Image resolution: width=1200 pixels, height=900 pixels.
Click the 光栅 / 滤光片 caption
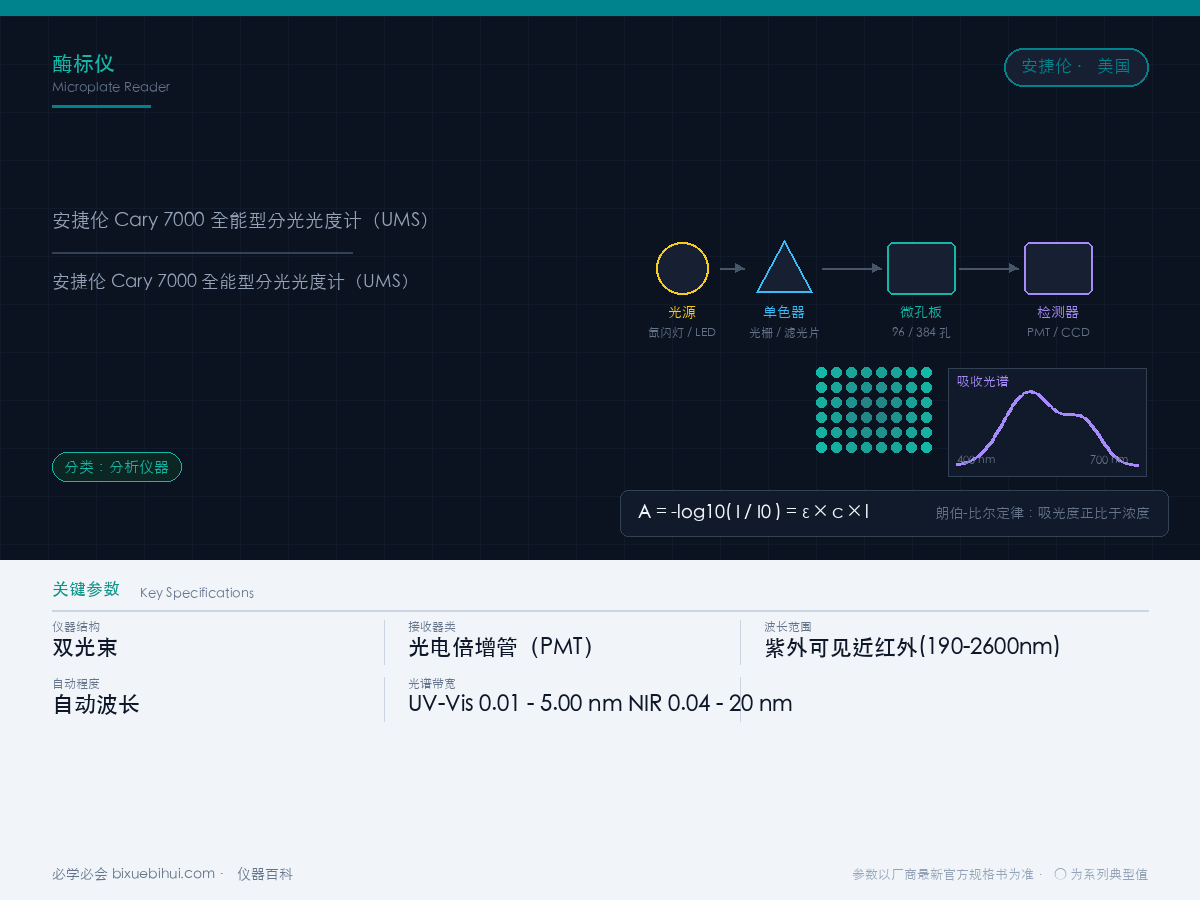click(784, 332)
